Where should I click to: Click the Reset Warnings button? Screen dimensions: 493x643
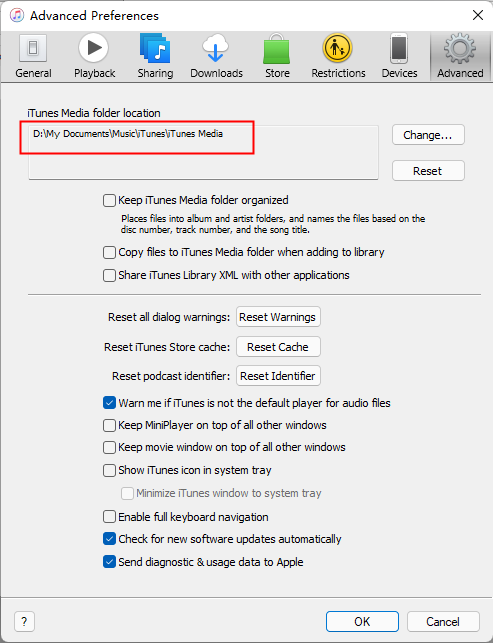[x=278, y=317]
